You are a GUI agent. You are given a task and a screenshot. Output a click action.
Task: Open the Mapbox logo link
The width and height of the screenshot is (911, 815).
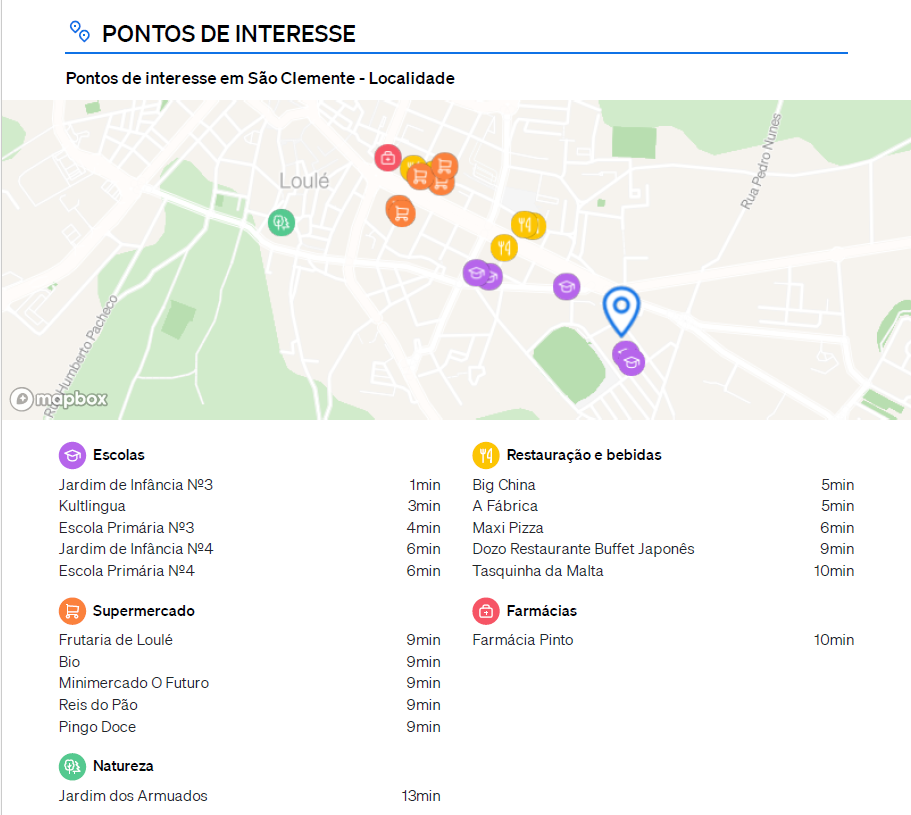pyautogui.click(x=59, y=399)
